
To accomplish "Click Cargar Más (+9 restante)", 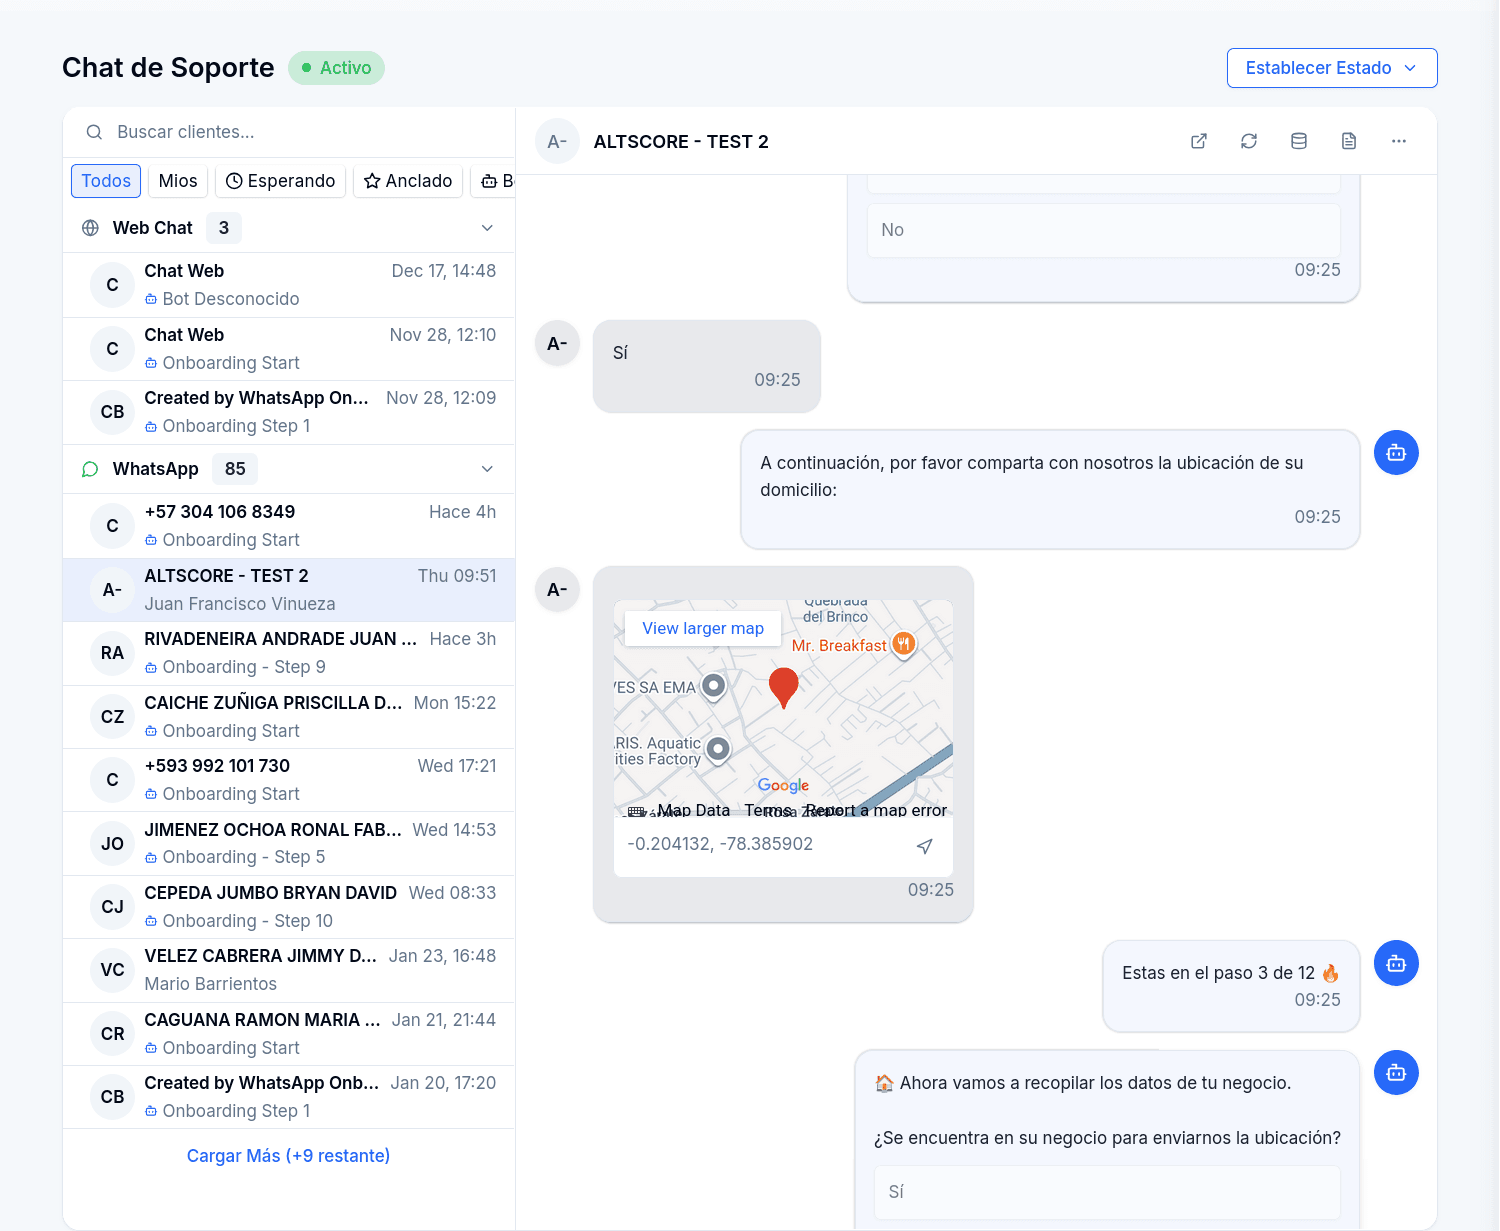I will 288,1156.
